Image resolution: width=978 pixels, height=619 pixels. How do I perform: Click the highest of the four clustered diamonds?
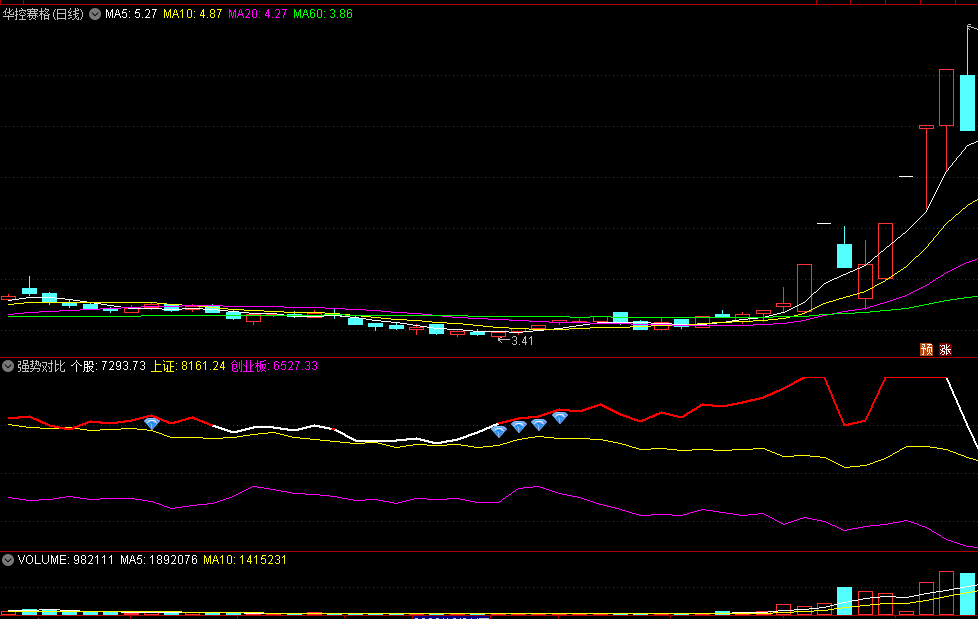point(560,417)
